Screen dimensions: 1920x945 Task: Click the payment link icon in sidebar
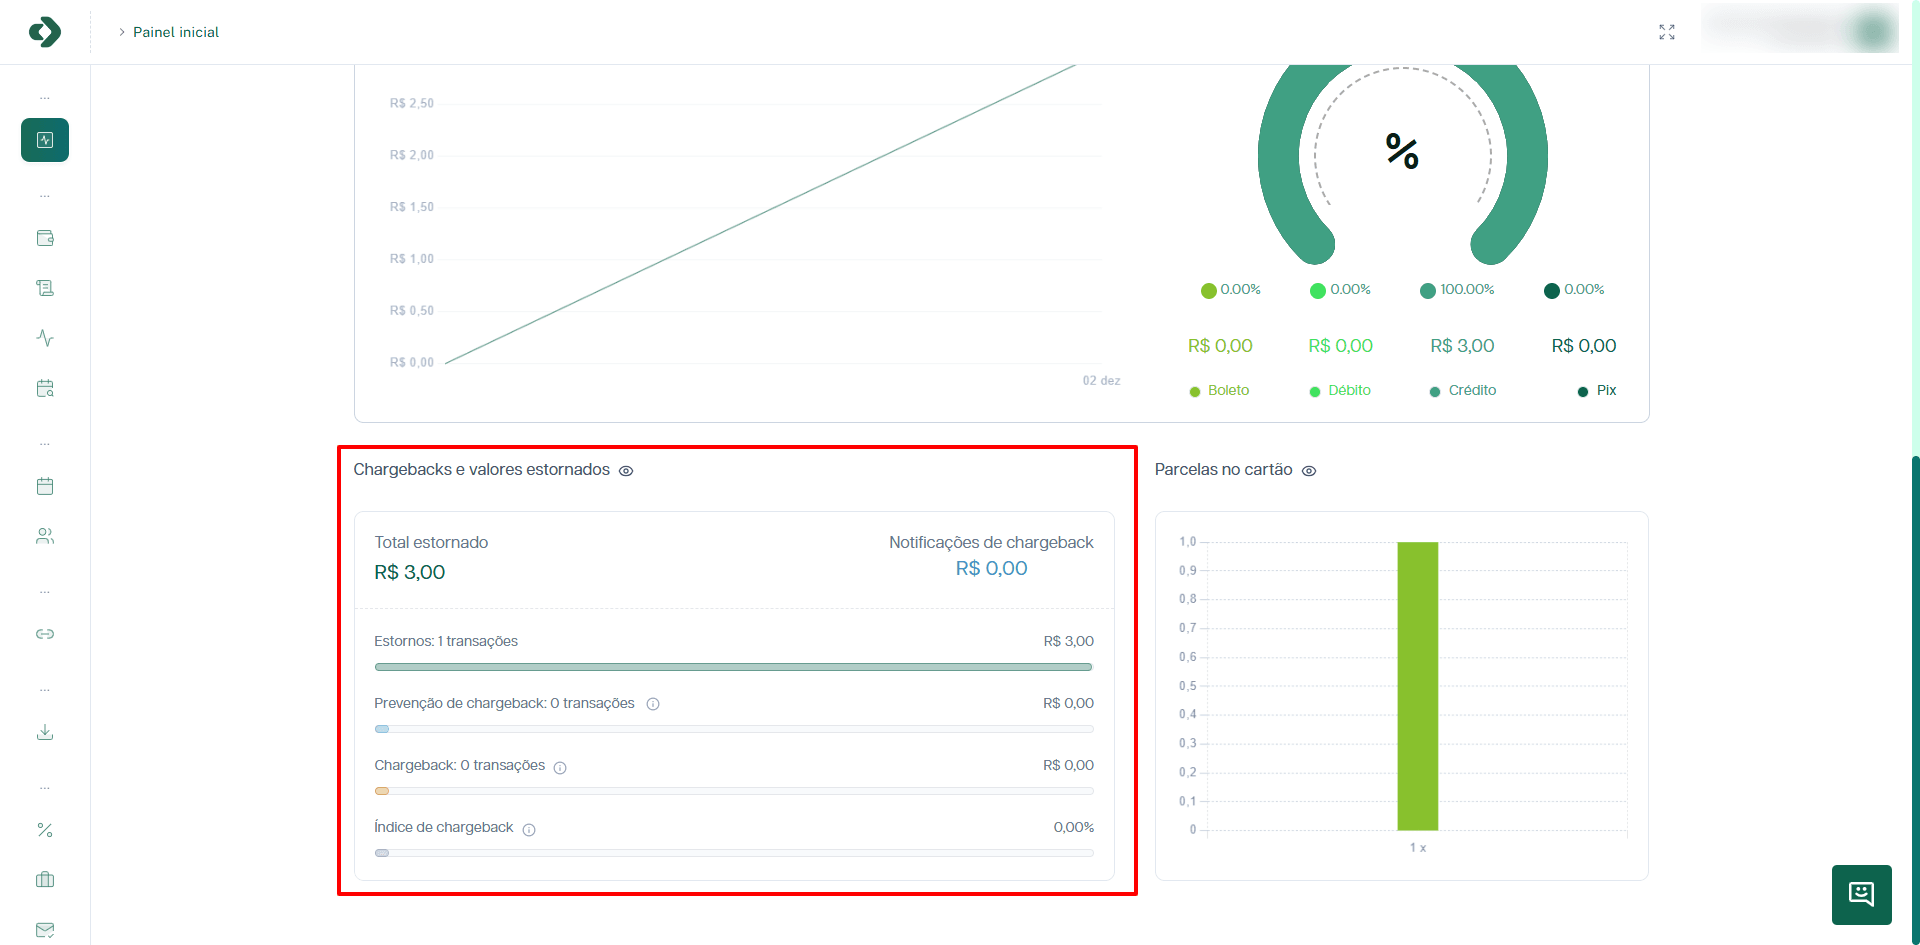pos(44,634)
